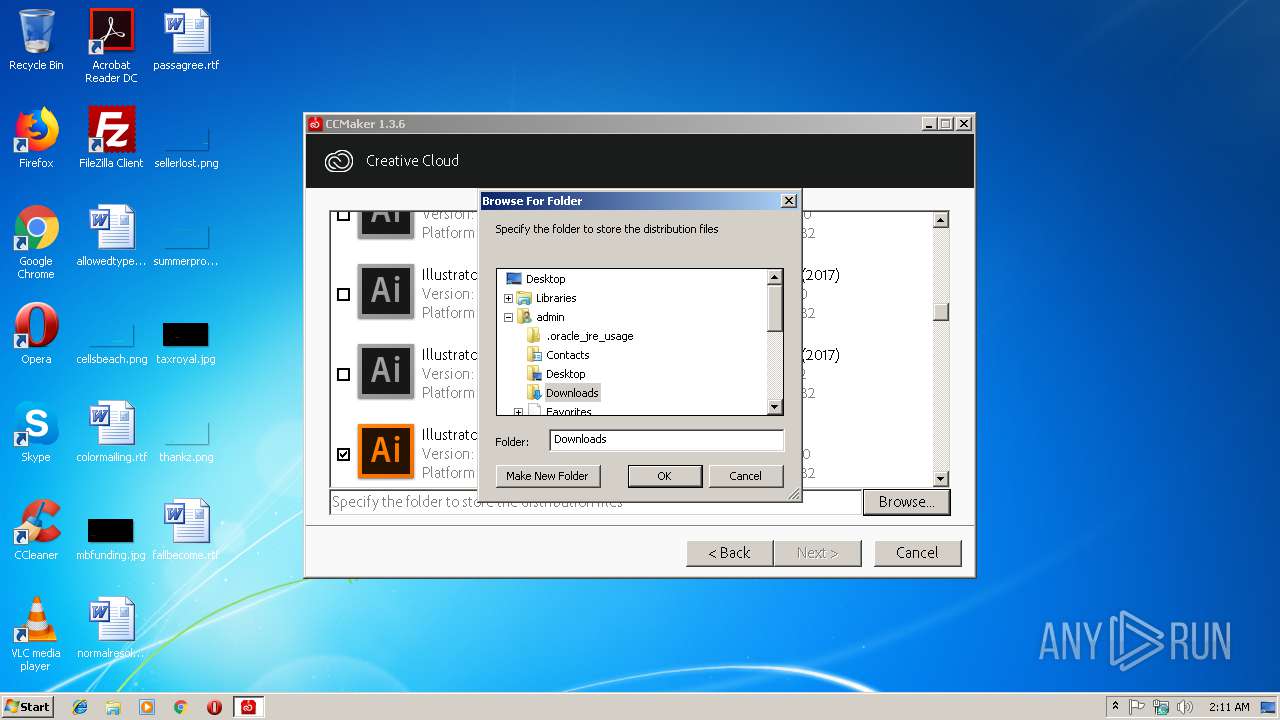Open the VLC media player shortcut

coord(36,634)
